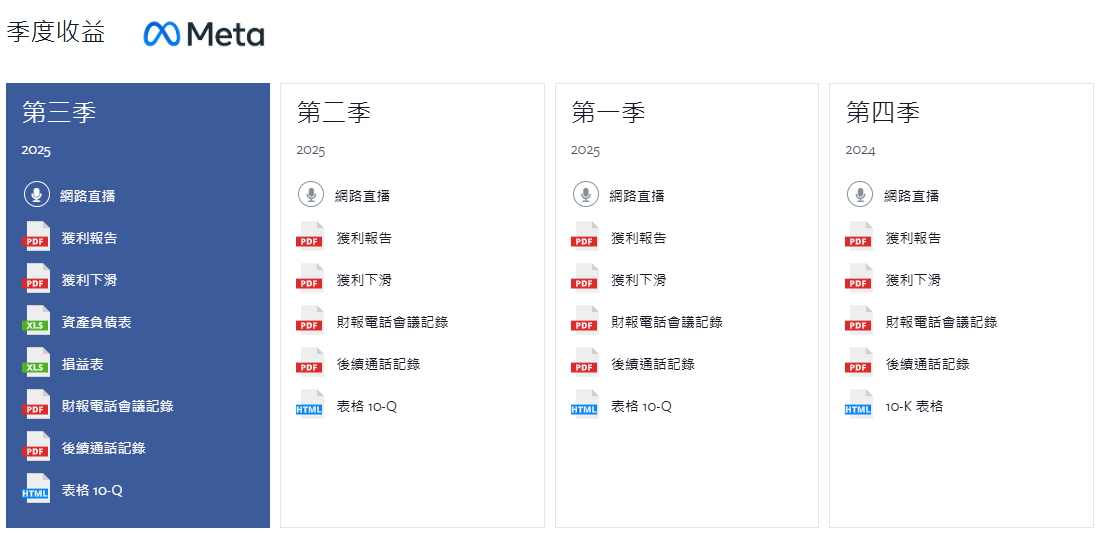Screen dimensions: 1099x533
Task: Click PDF icon for 第一季 獲利下滑
Action: point(585,278)
